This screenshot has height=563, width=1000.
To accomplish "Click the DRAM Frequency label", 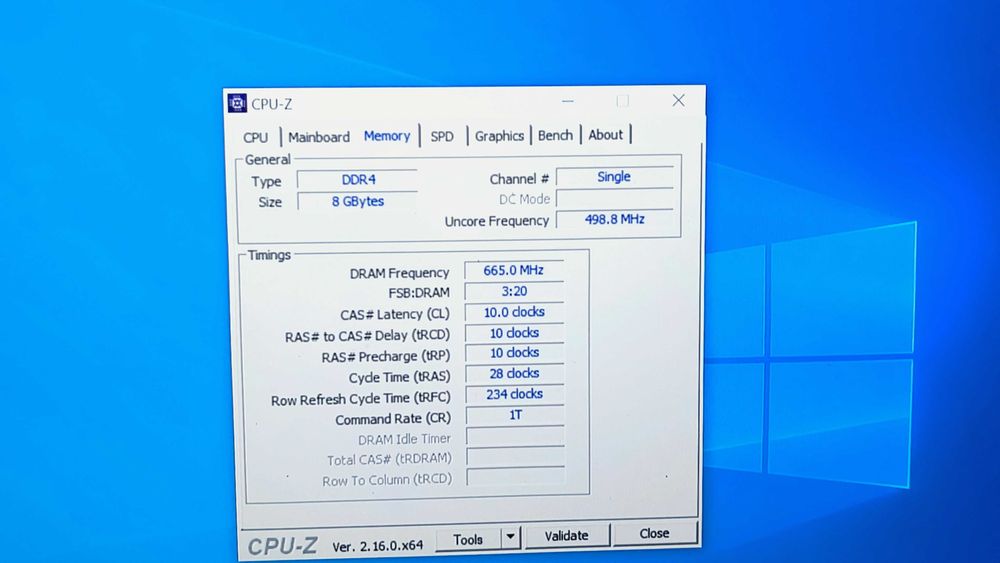I will point(399,273).
